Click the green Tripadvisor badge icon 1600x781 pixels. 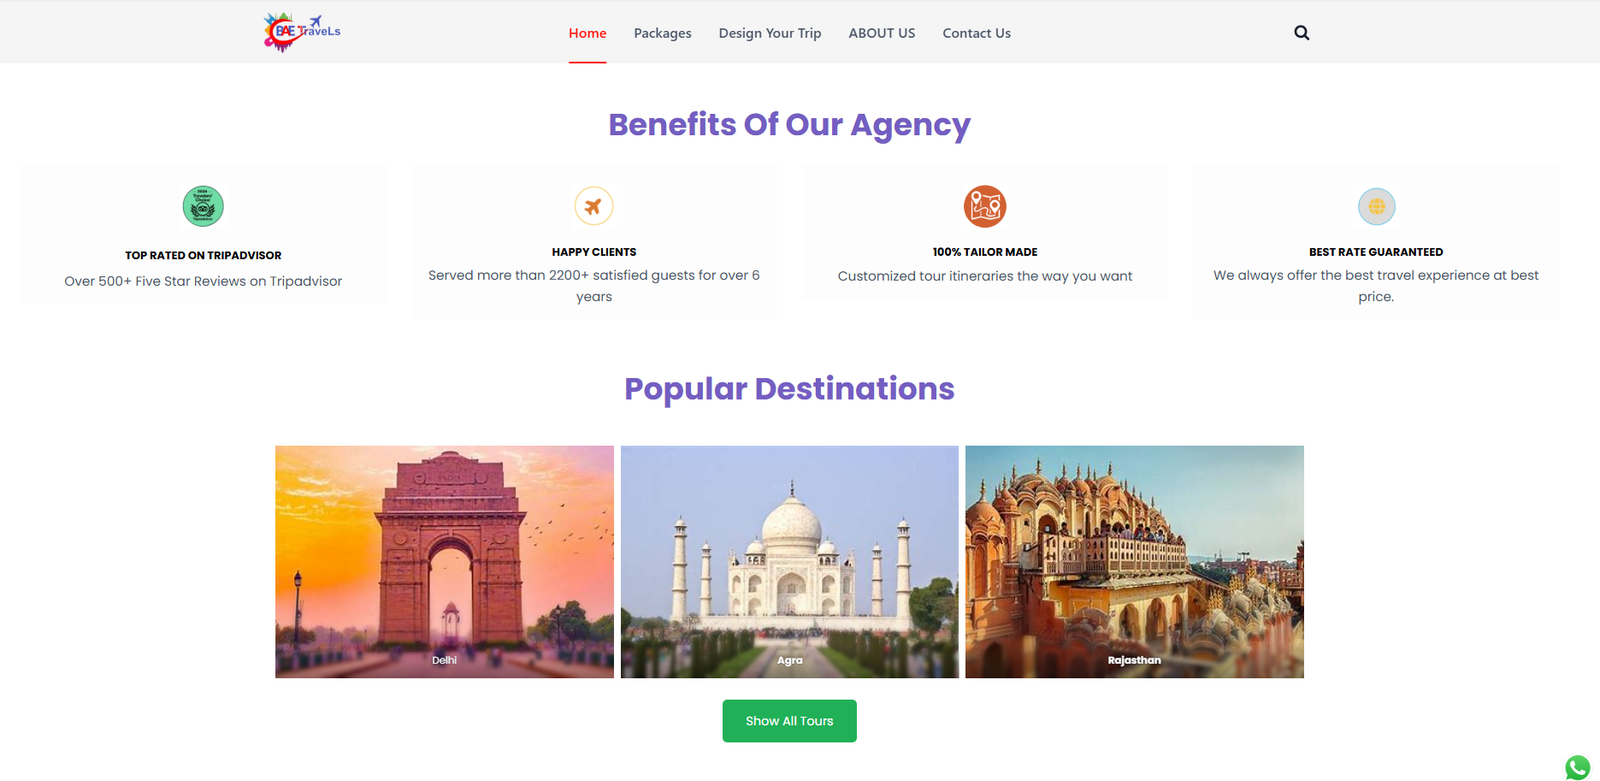203,206
